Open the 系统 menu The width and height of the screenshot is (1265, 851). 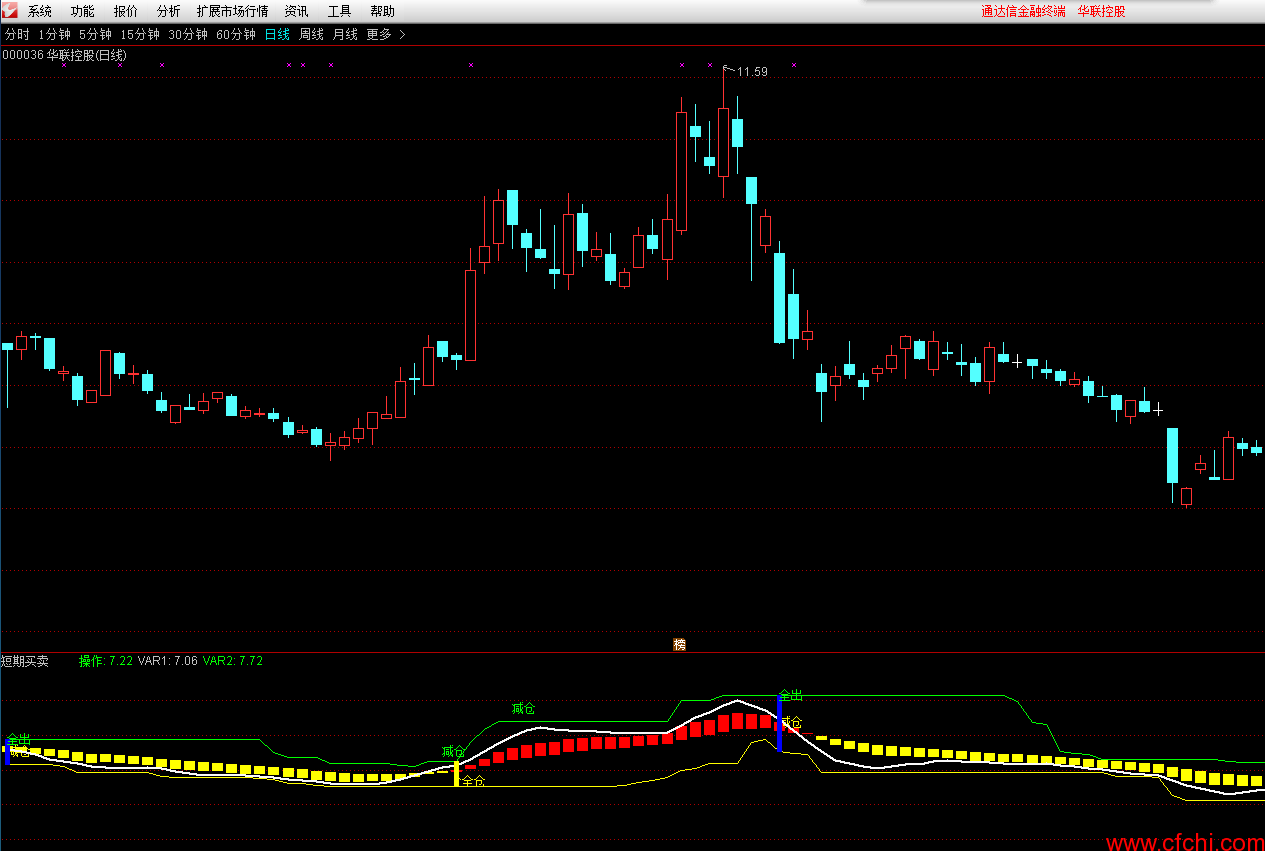(40, 12)
